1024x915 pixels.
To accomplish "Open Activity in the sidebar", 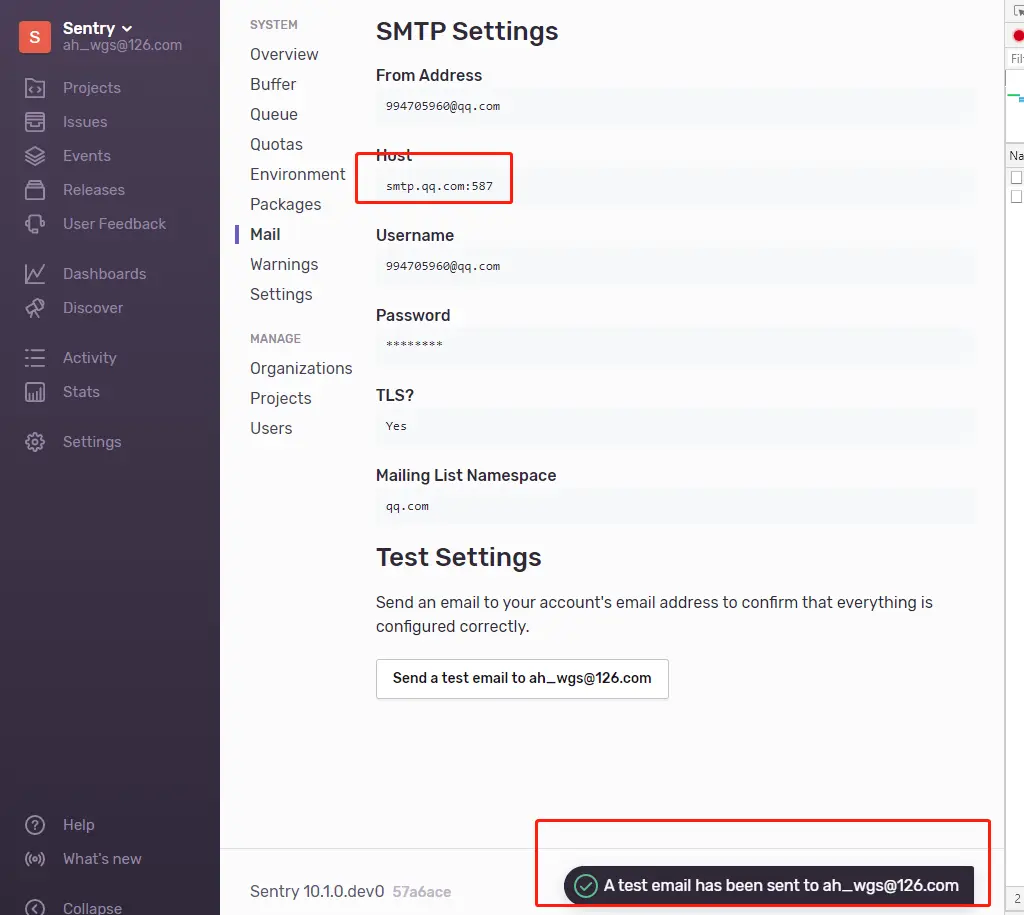I will pos(89,358).
